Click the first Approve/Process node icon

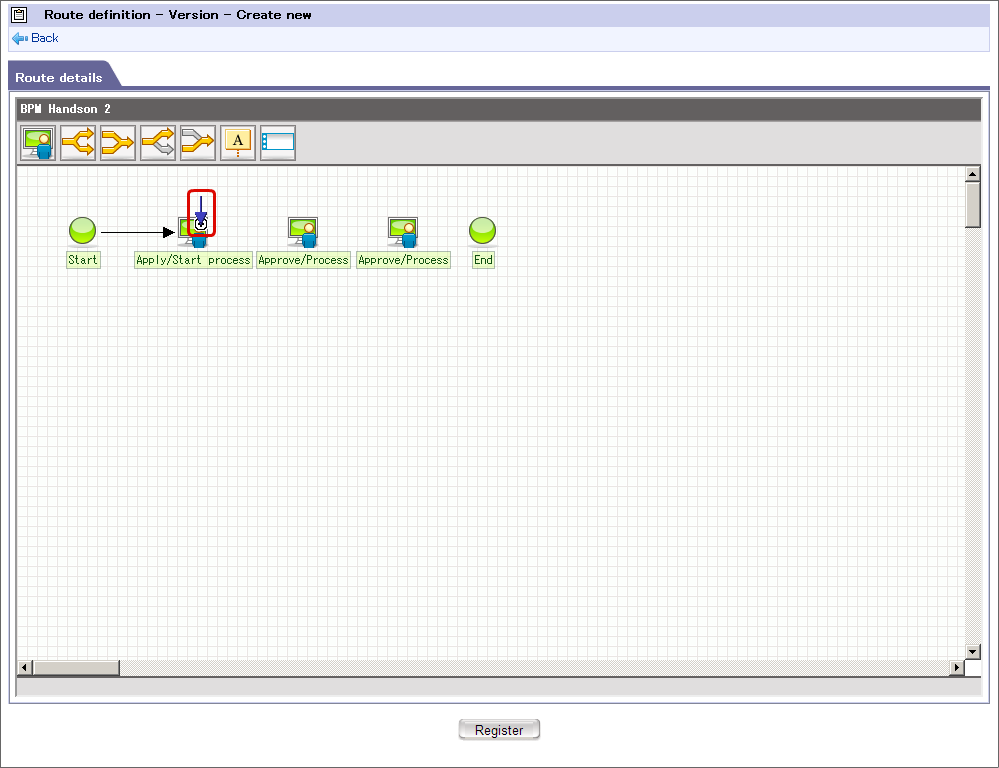coord(303,232)
